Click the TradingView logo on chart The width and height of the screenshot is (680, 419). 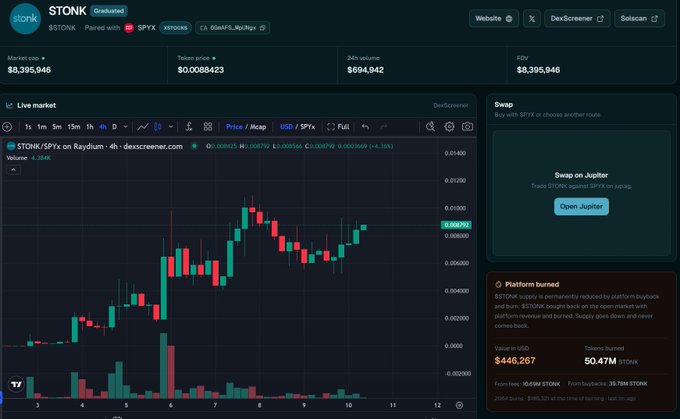tap(16, 384)
